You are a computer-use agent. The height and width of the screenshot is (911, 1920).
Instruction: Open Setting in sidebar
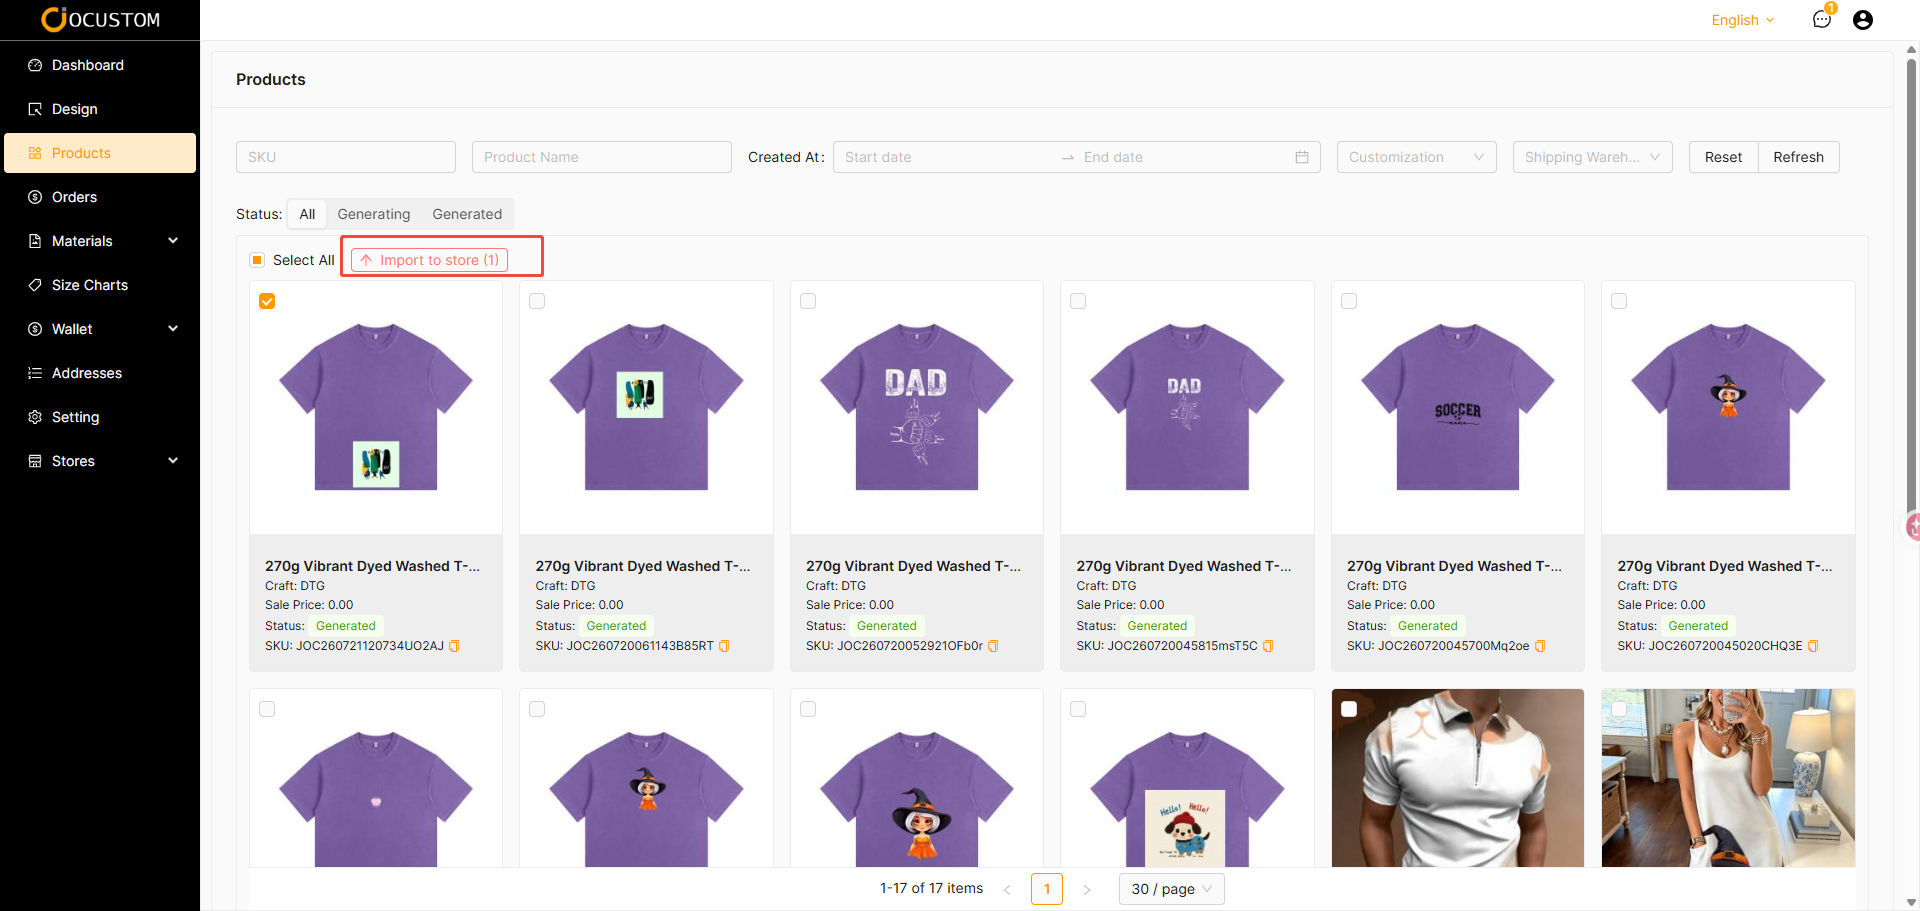click(100, 417)
